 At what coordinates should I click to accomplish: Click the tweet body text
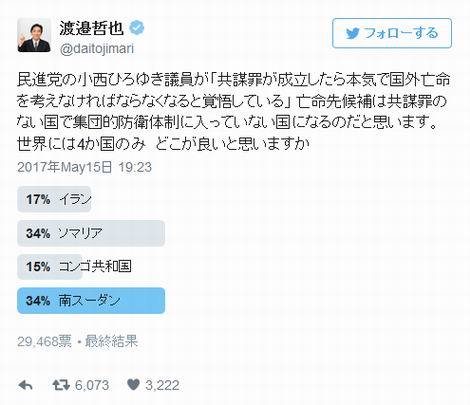[x=234, y=112]
